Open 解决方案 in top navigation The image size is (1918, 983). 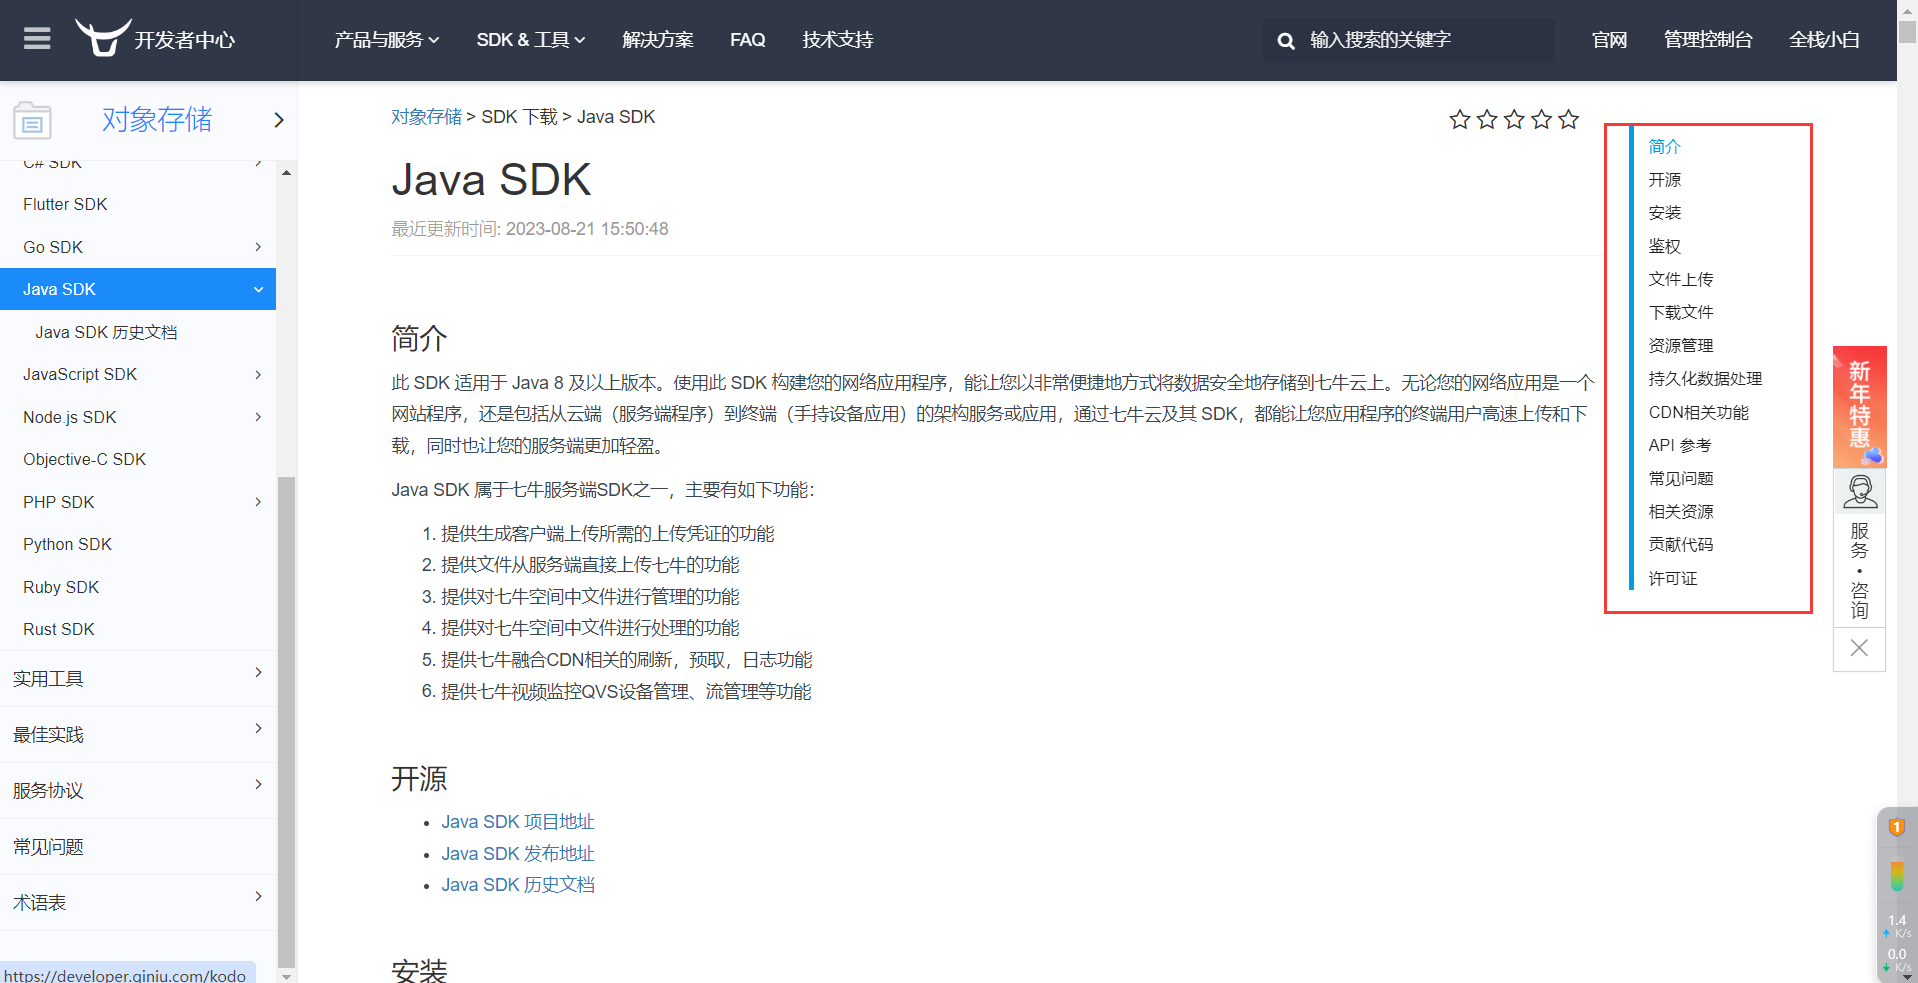click(658, 40)
